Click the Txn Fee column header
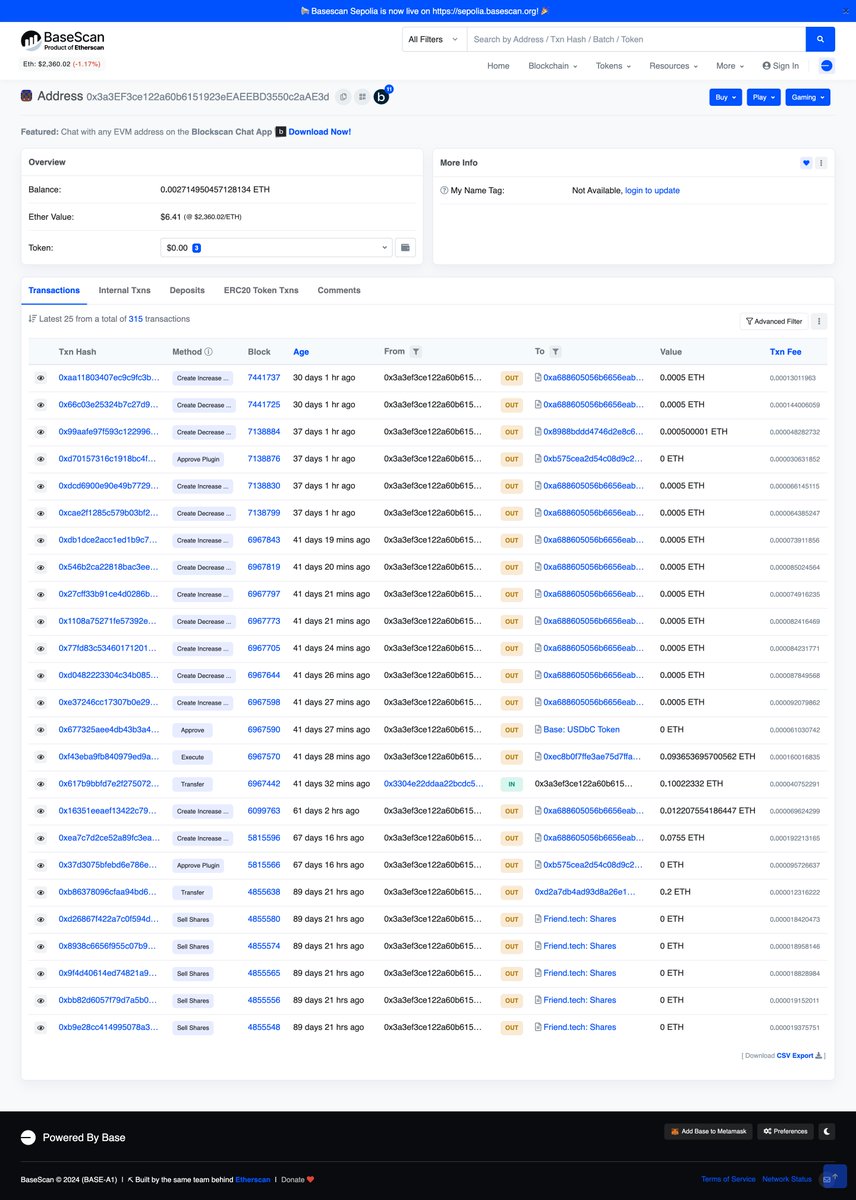This screenshot has height=1200, width=856. coord(785,352)
